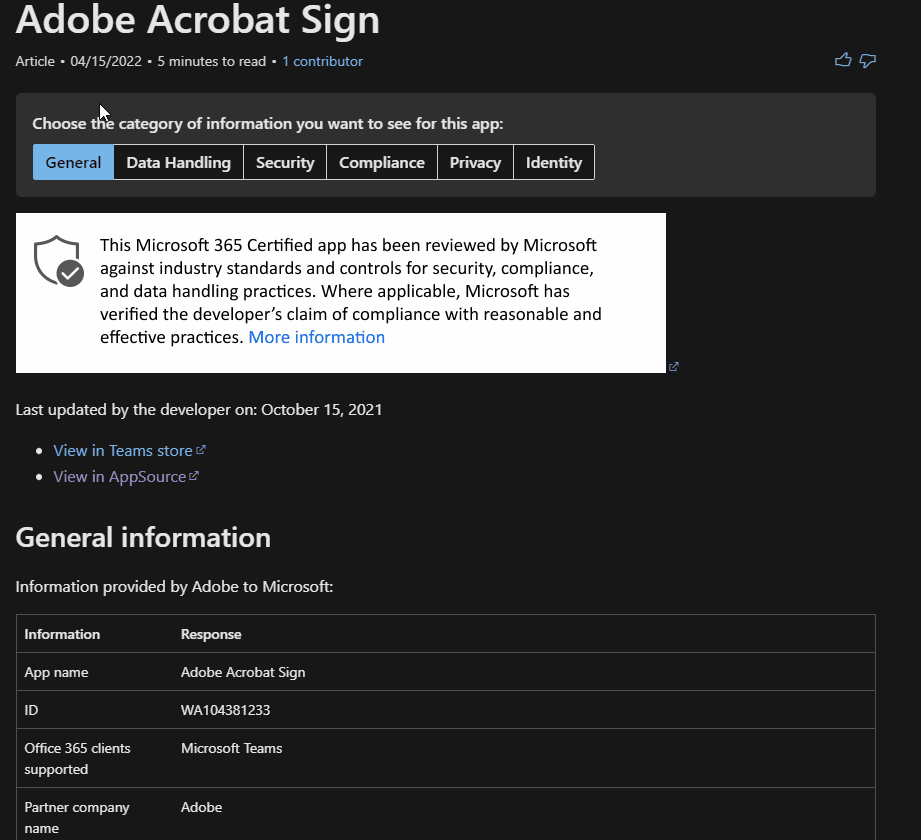Click the '5 minutes to read' text
The image size is (921, 840).
coord(211,61)
